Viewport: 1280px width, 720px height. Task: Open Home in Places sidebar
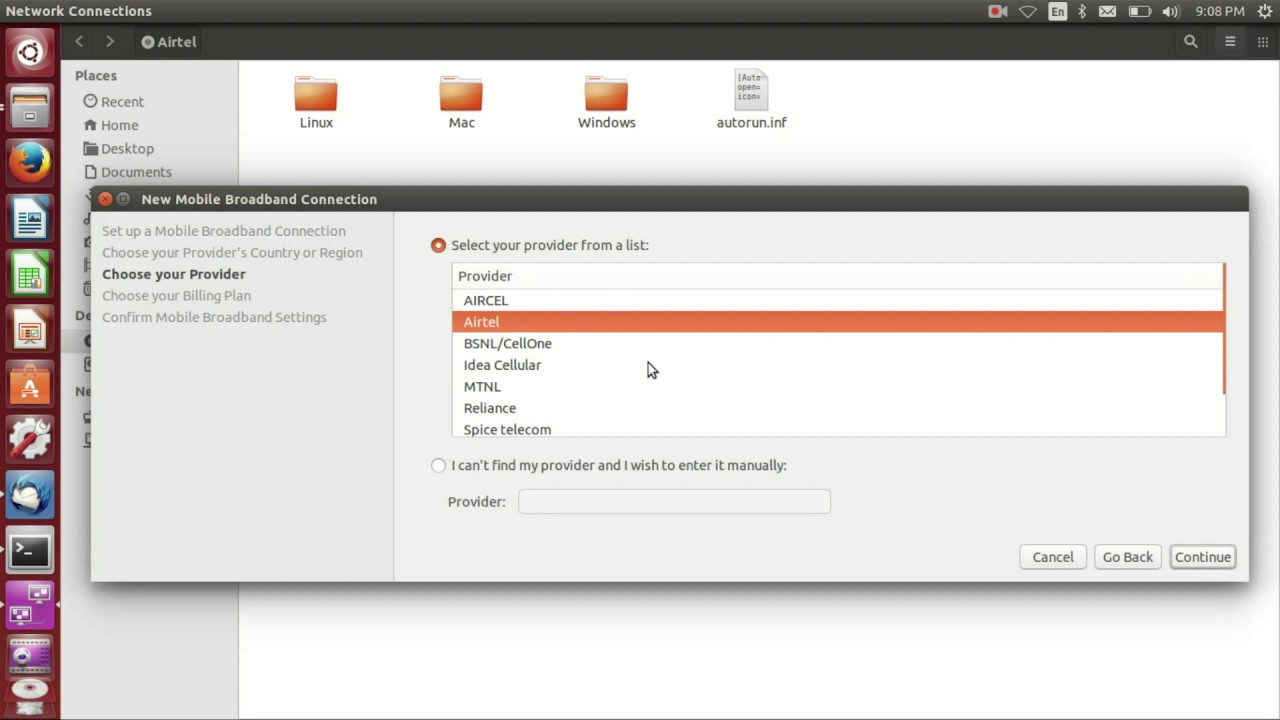coord(111,125)
